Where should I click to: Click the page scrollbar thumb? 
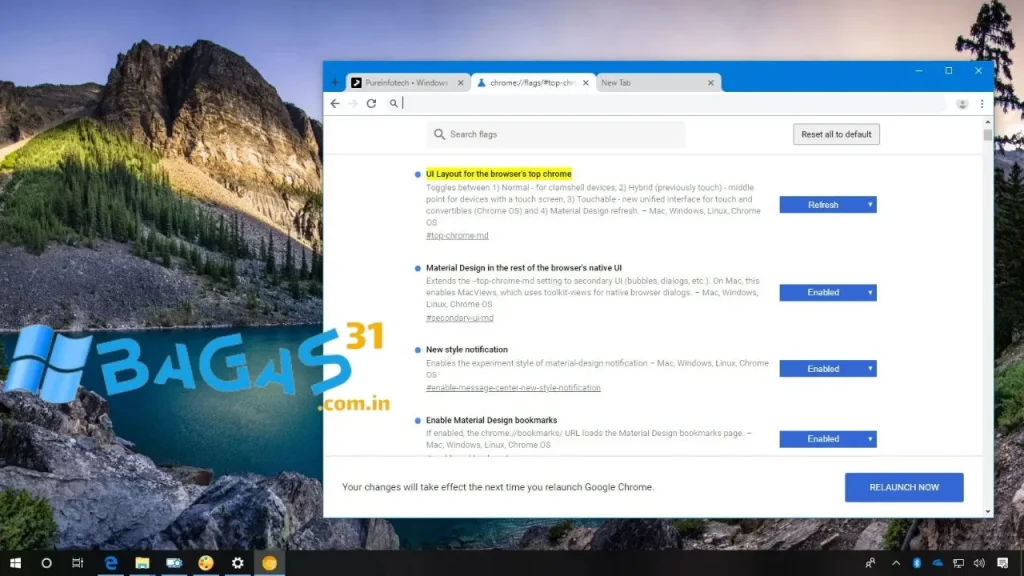(x=987, y=135)
